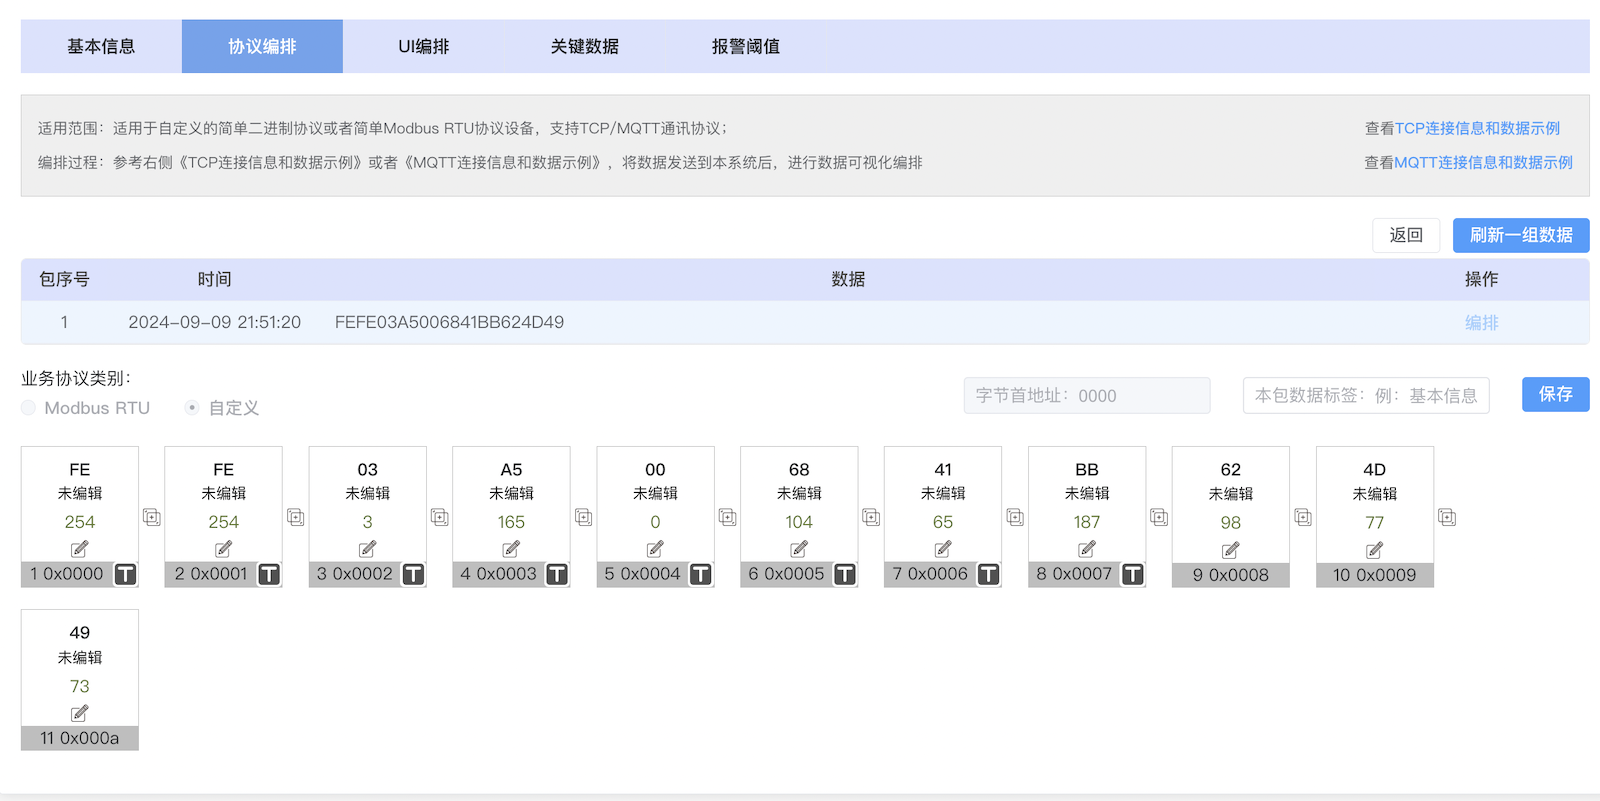Edit the byte BB card at 0x0007
Screen dimensions: 1600x801
coord(1087,549)
